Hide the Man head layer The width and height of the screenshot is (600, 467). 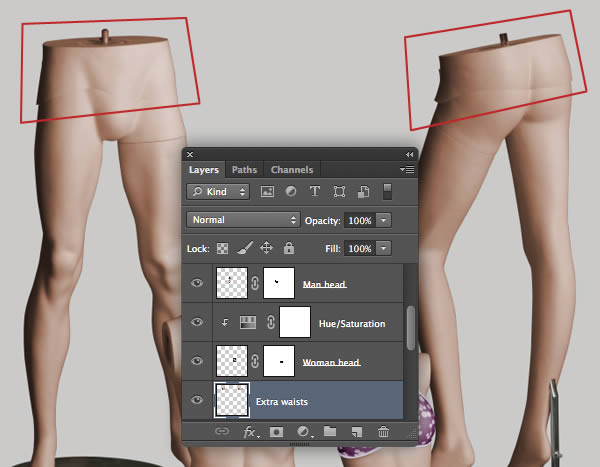(x=197, y=283)
